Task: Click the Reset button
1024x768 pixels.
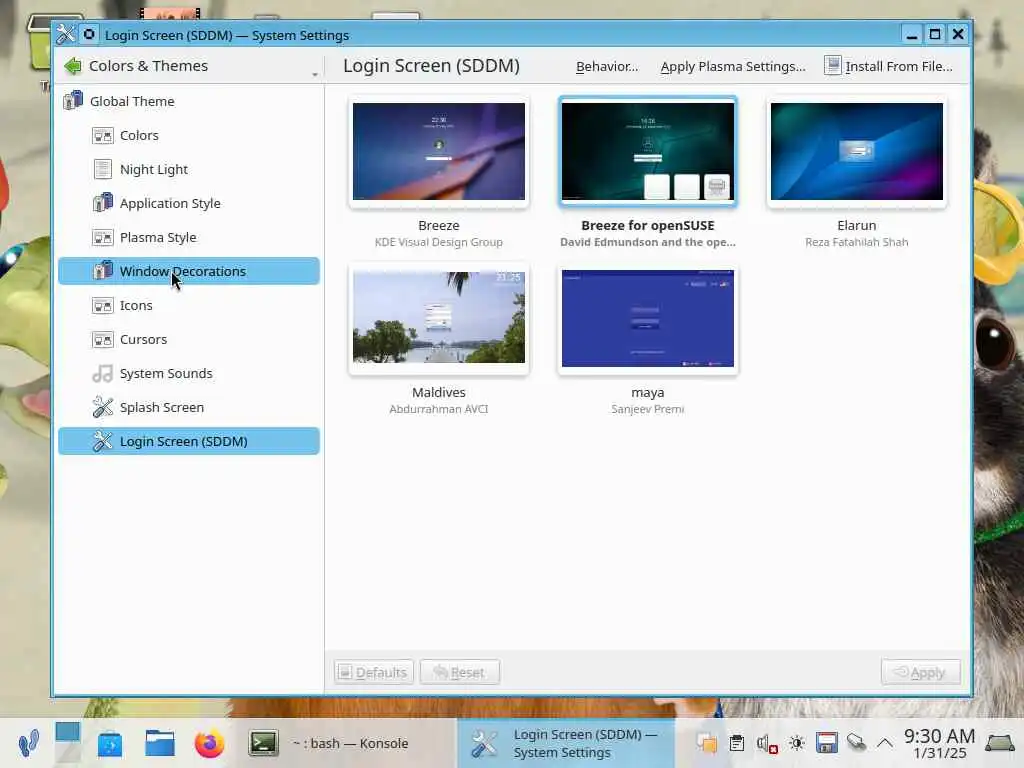Action: pos(460,672)
